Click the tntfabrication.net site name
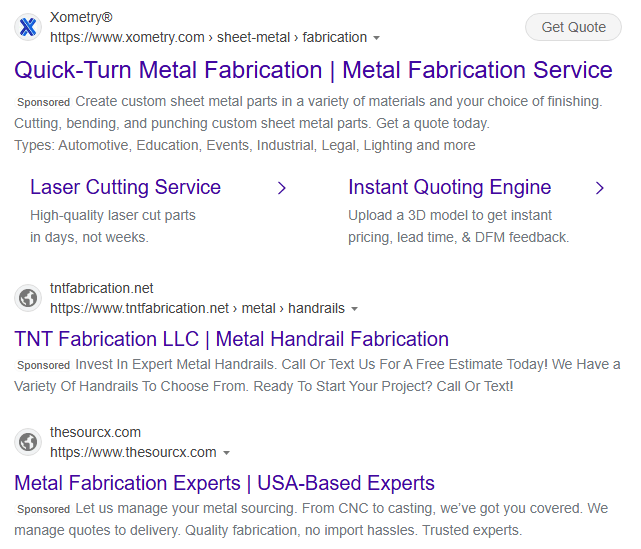 101,288
